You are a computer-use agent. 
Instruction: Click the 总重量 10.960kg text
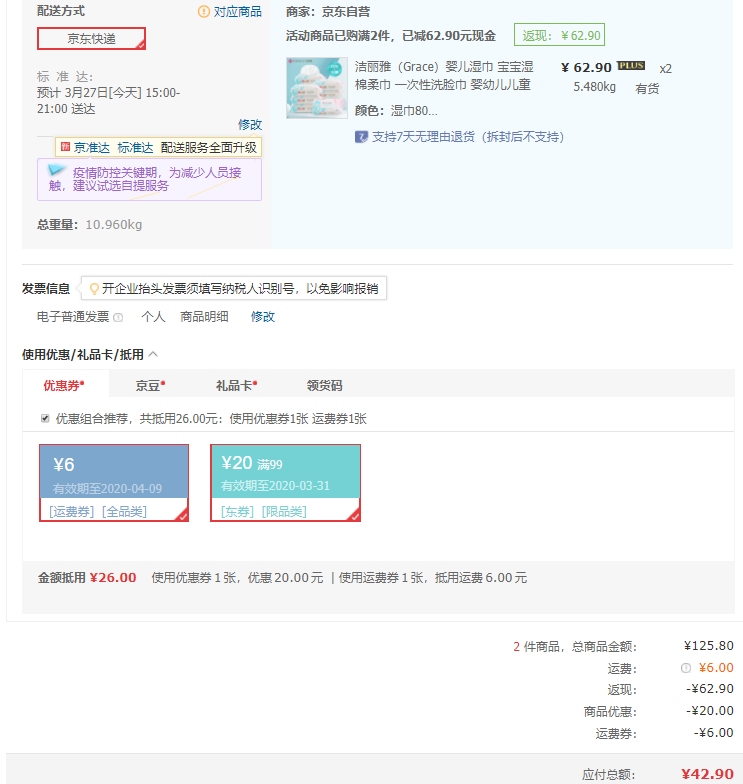[x=90, y=224]
